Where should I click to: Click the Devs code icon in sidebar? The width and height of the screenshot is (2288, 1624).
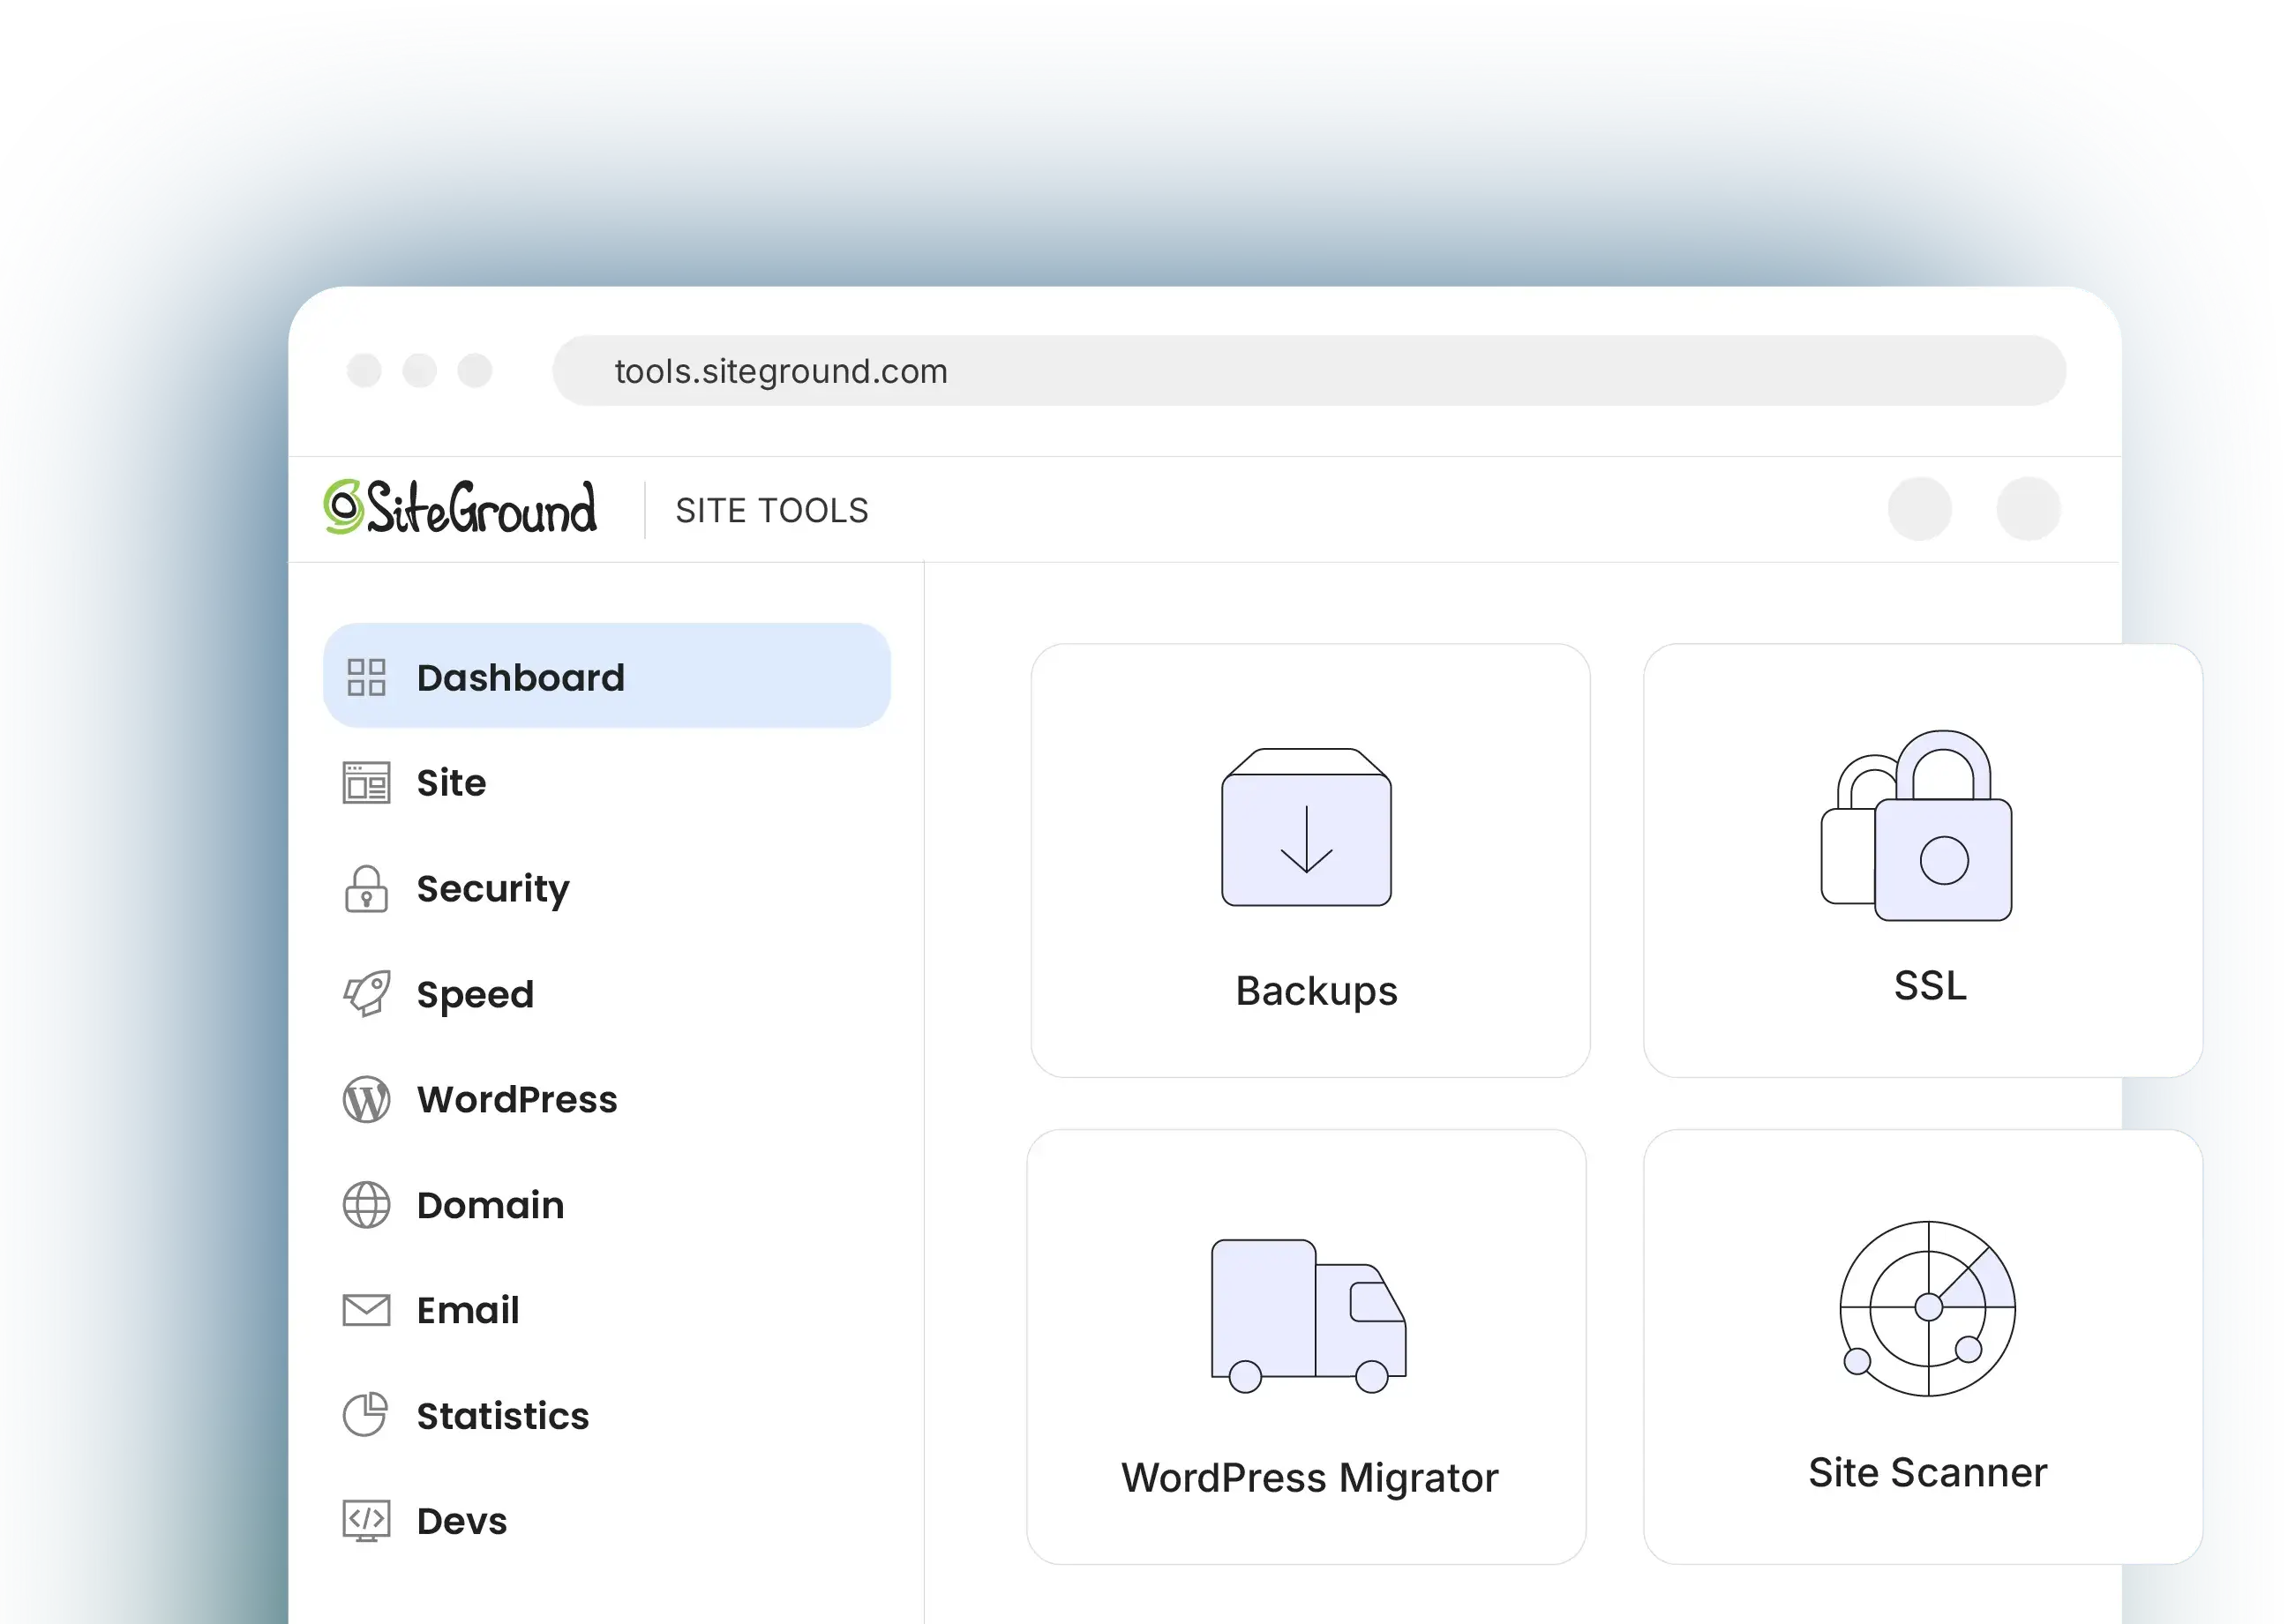tap(366, 1521)
